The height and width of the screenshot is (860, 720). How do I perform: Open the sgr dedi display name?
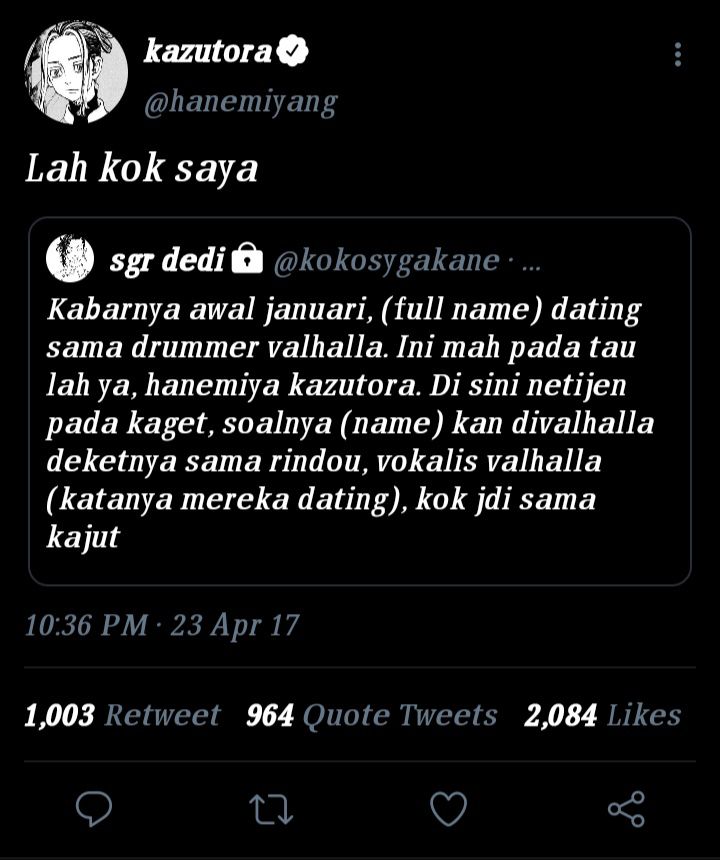point(167,259)
